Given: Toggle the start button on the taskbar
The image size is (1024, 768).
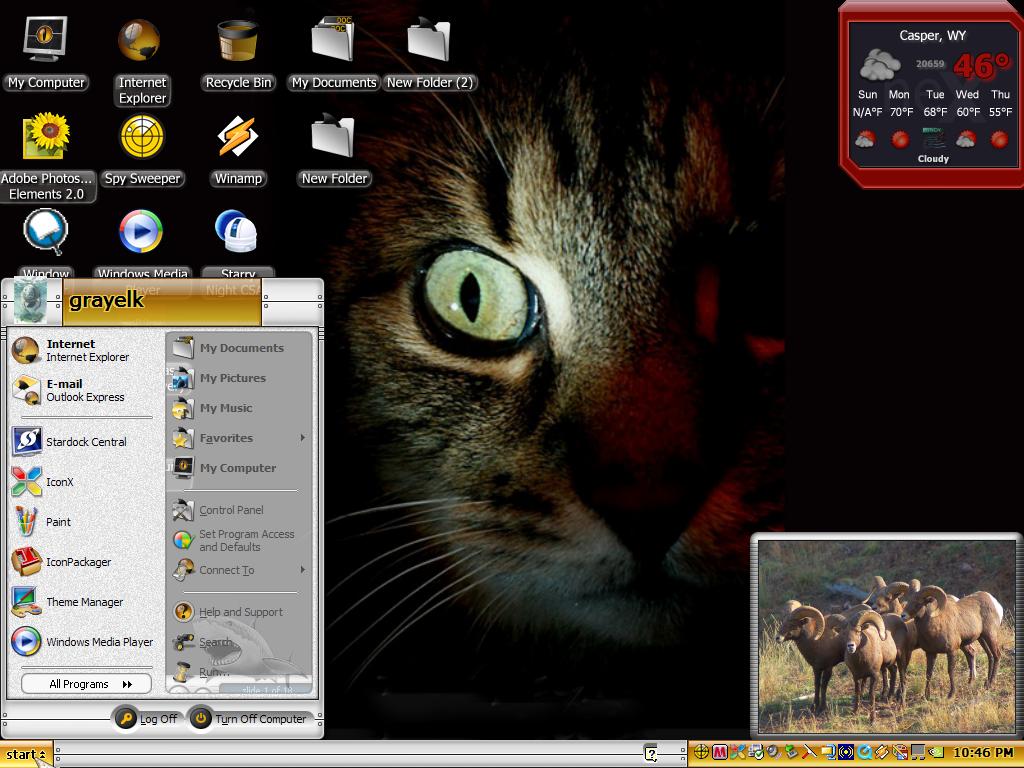Looking at the screenshot, I should 26,754.
